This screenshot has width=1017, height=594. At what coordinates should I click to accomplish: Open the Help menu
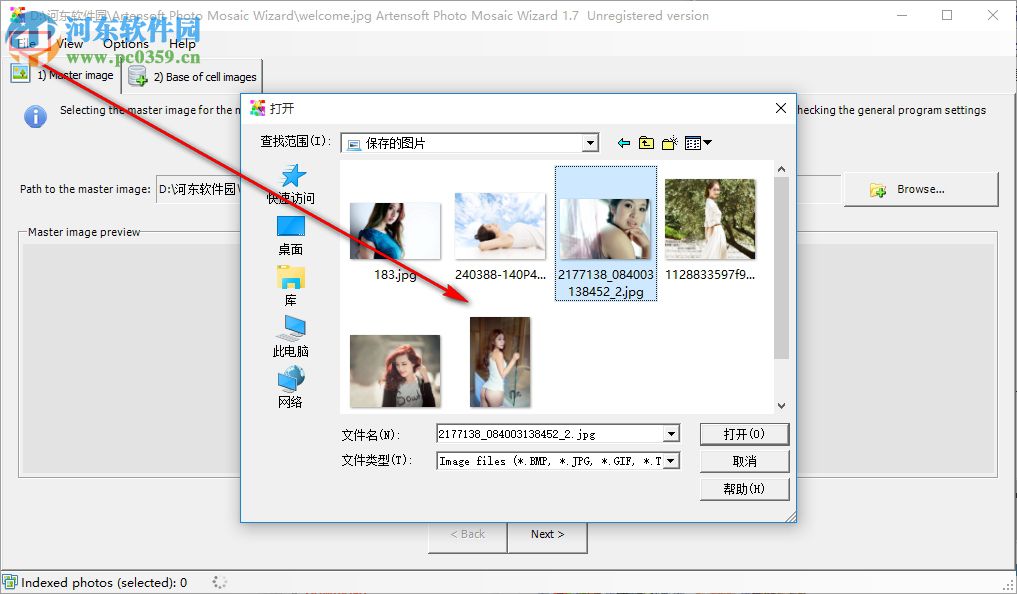pos(182,43)
